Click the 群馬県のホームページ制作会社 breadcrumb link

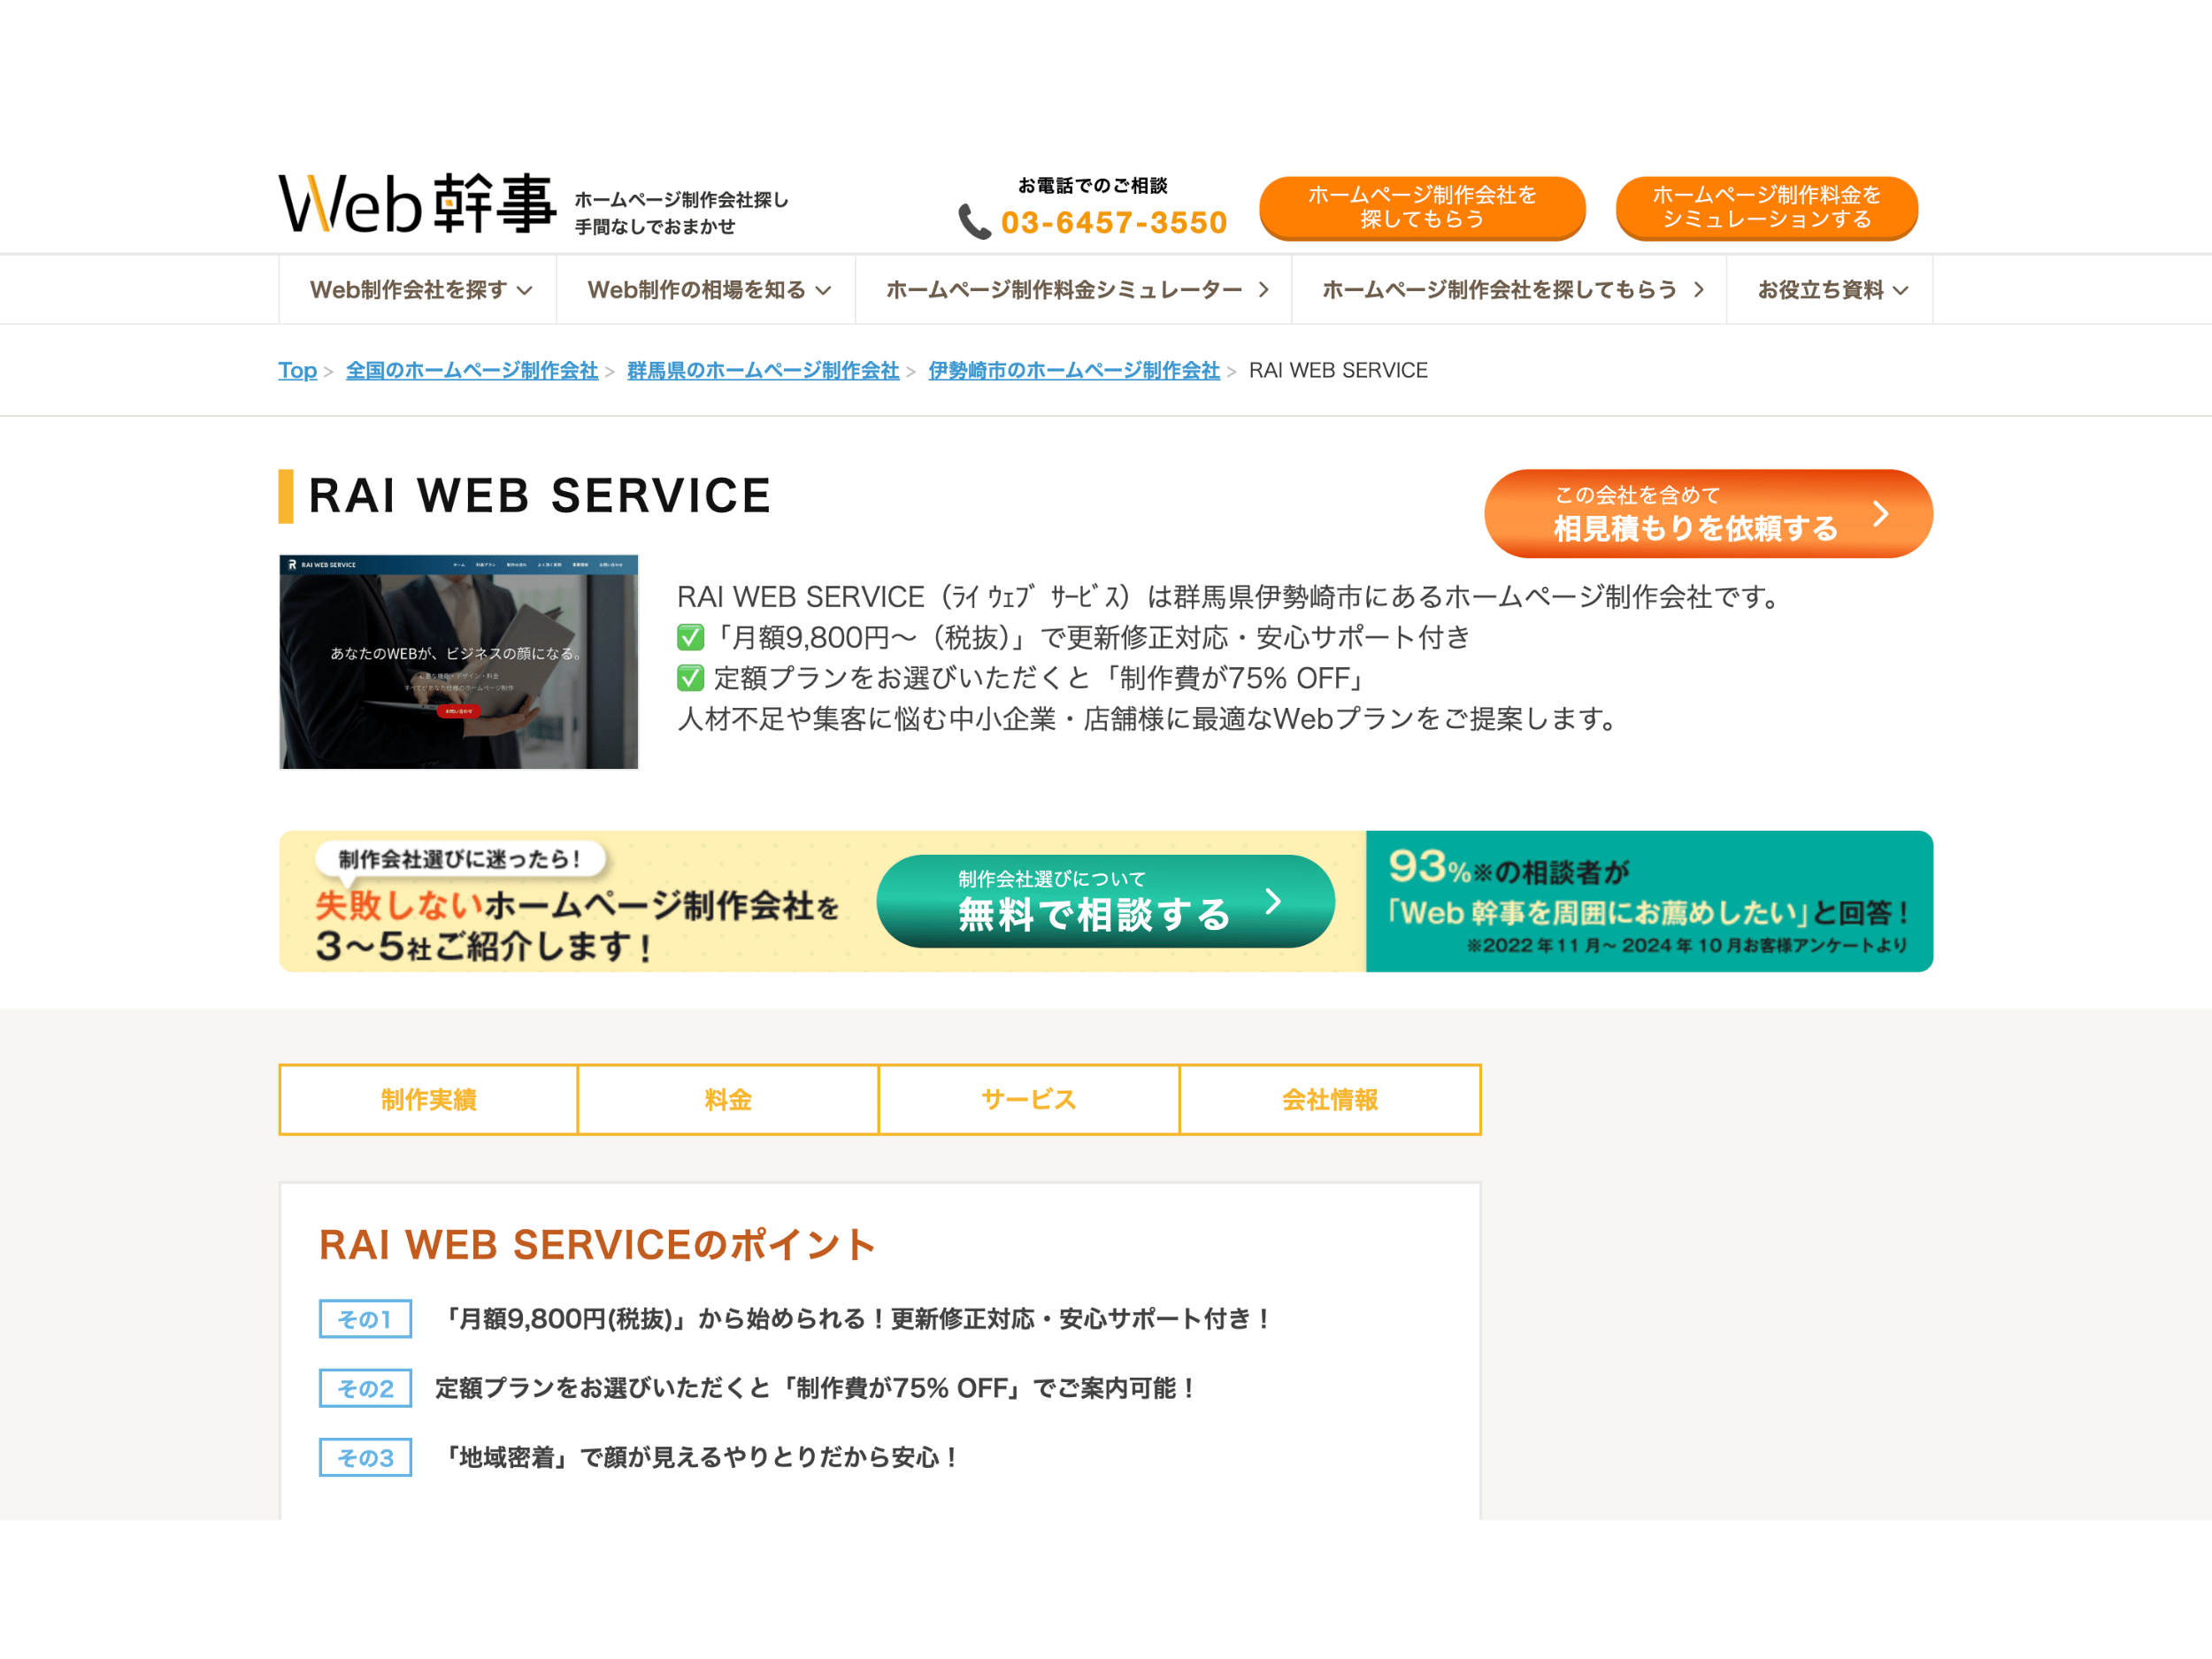(761, 370)
